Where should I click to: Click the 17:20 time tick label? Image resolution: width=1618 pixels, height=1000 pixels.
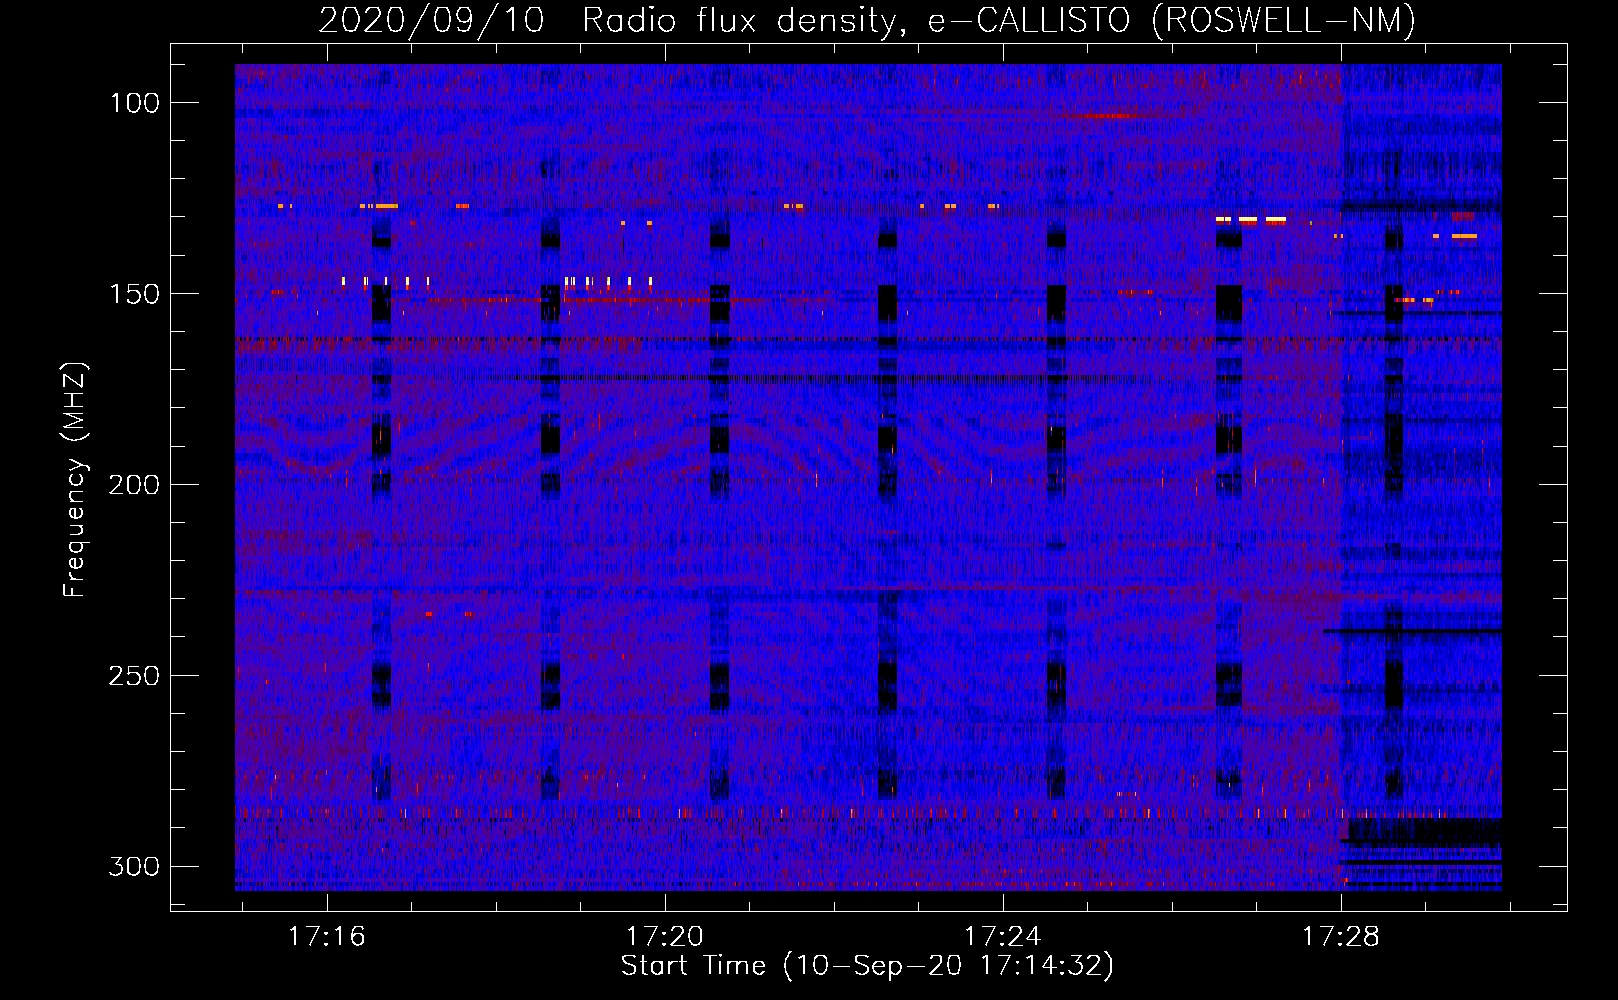[x=665, y=937]
